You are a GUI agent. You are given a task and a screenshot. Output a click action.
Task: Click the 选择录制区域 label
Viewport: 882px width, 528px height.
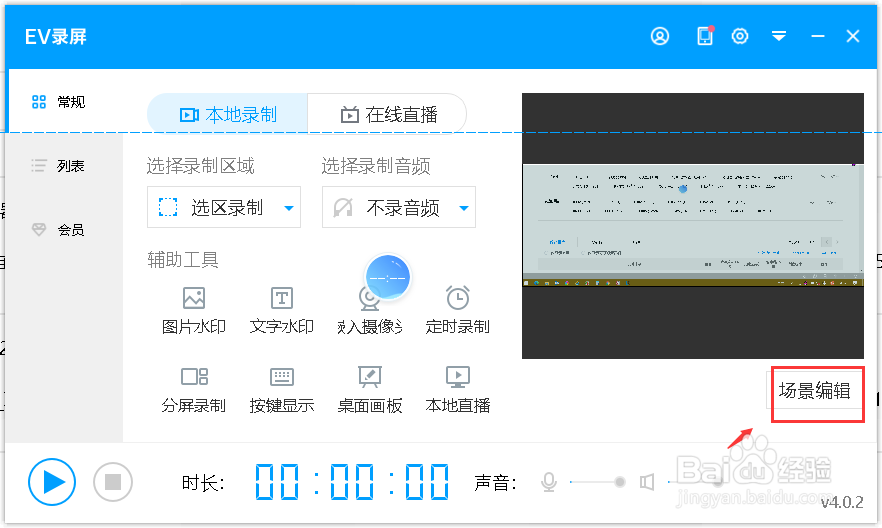(x=201, y=166)
